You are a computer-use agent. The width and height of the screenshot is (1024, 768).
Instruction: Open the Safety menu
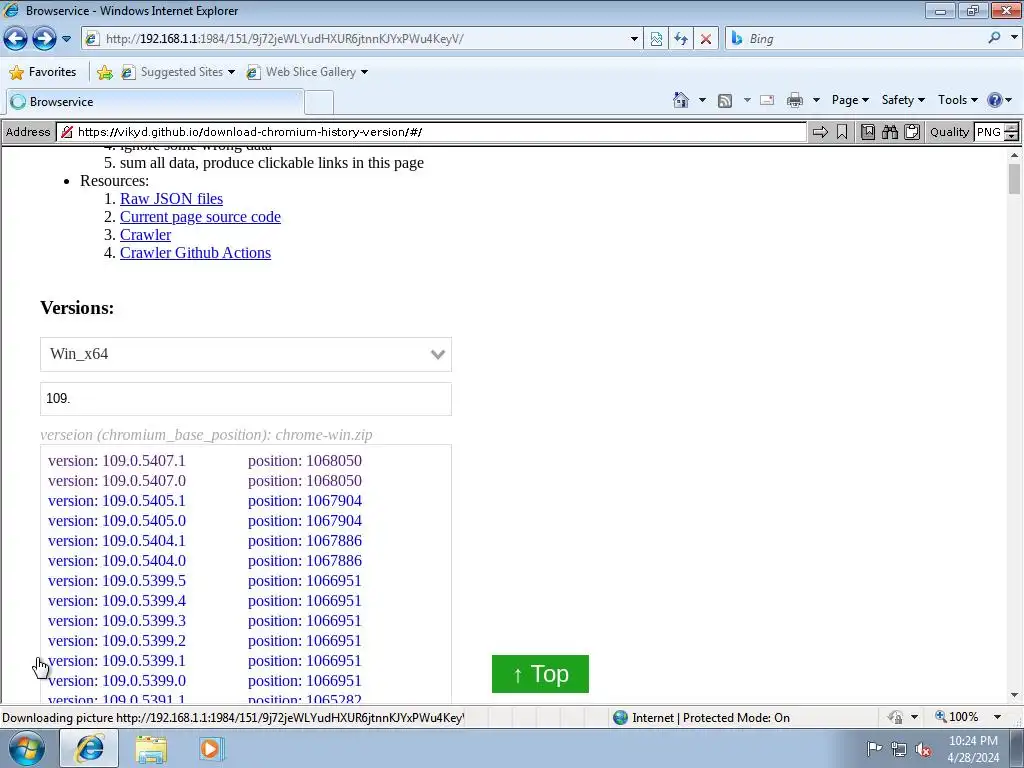tap(903, 100)
